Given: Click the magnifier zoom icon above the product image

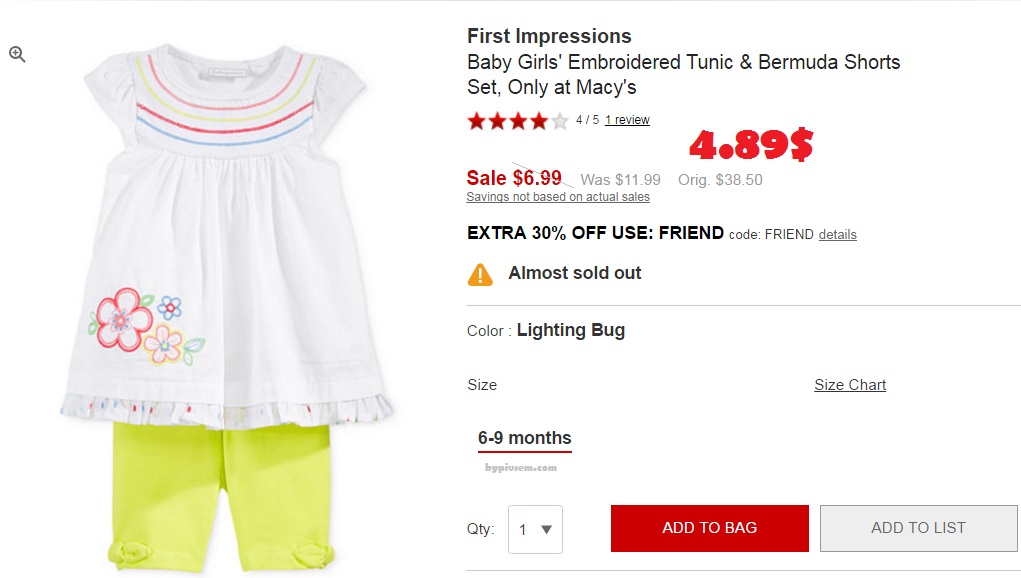Looking at the screenshot, I should 17,55.
